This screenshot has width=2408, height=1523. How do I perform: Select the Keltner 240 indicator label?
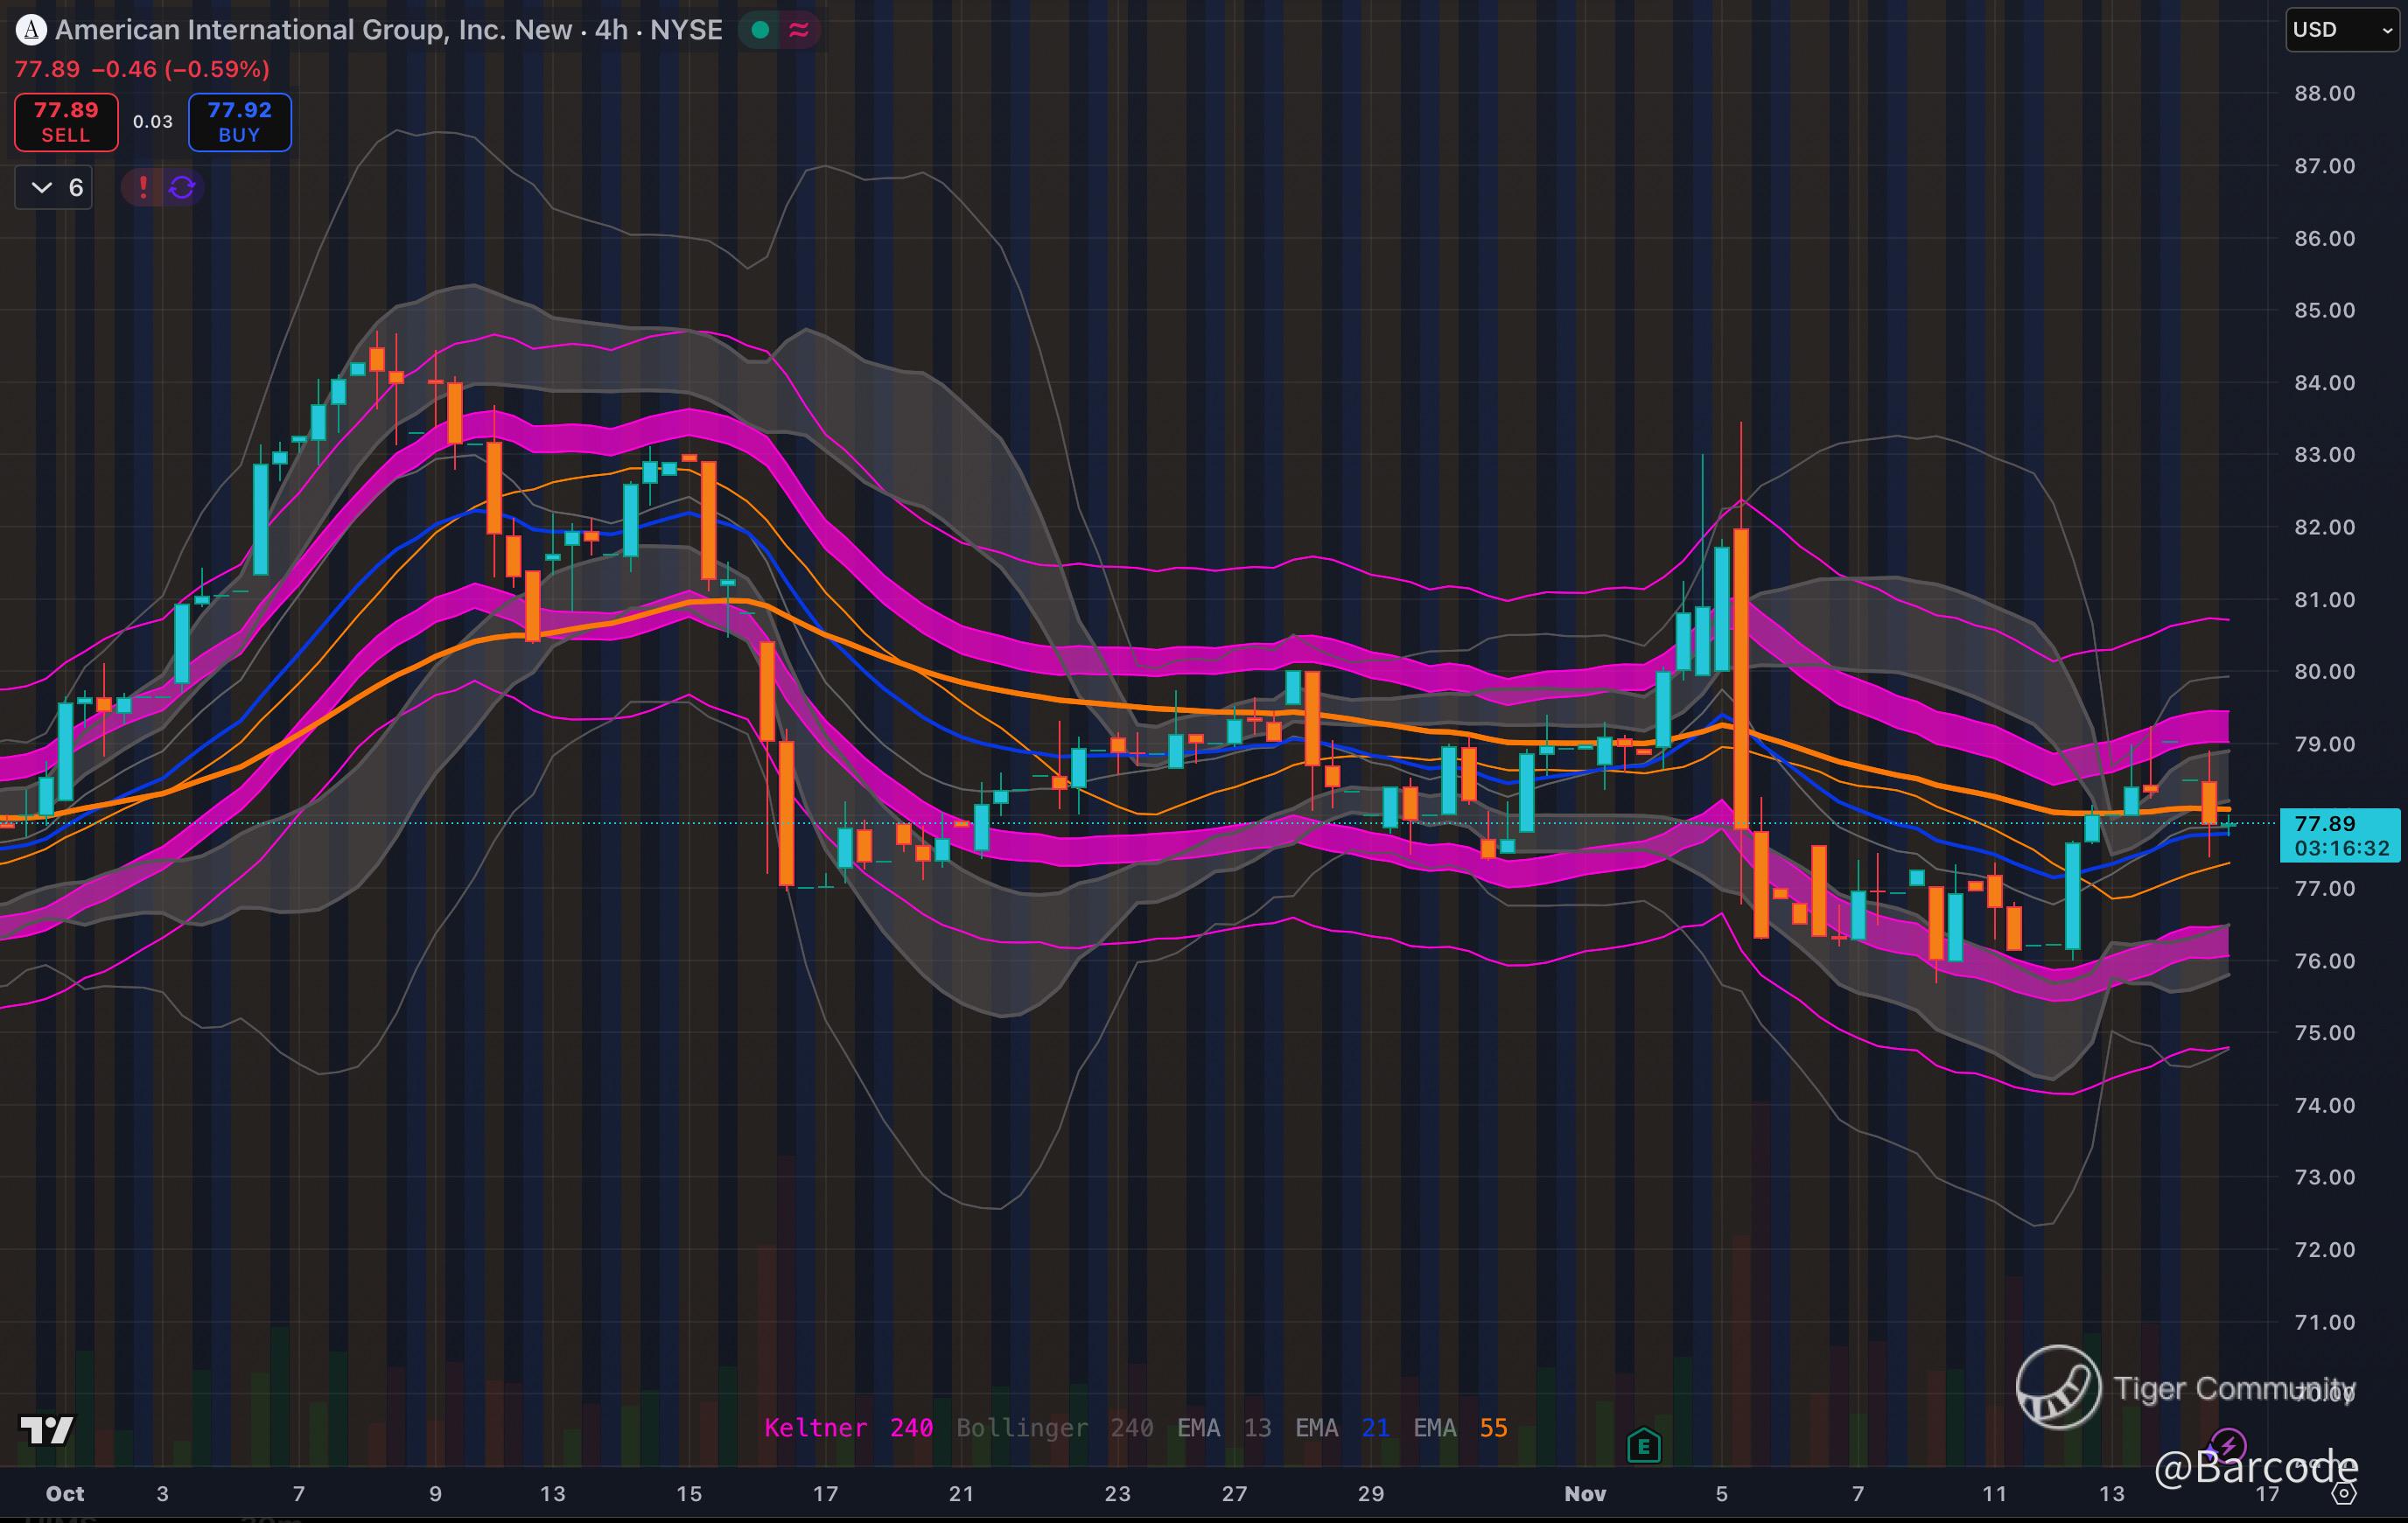click(848, 1427)
